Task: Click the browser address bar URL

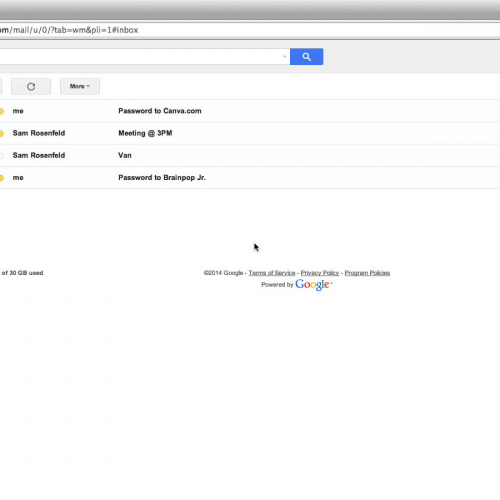Action: 69,30
